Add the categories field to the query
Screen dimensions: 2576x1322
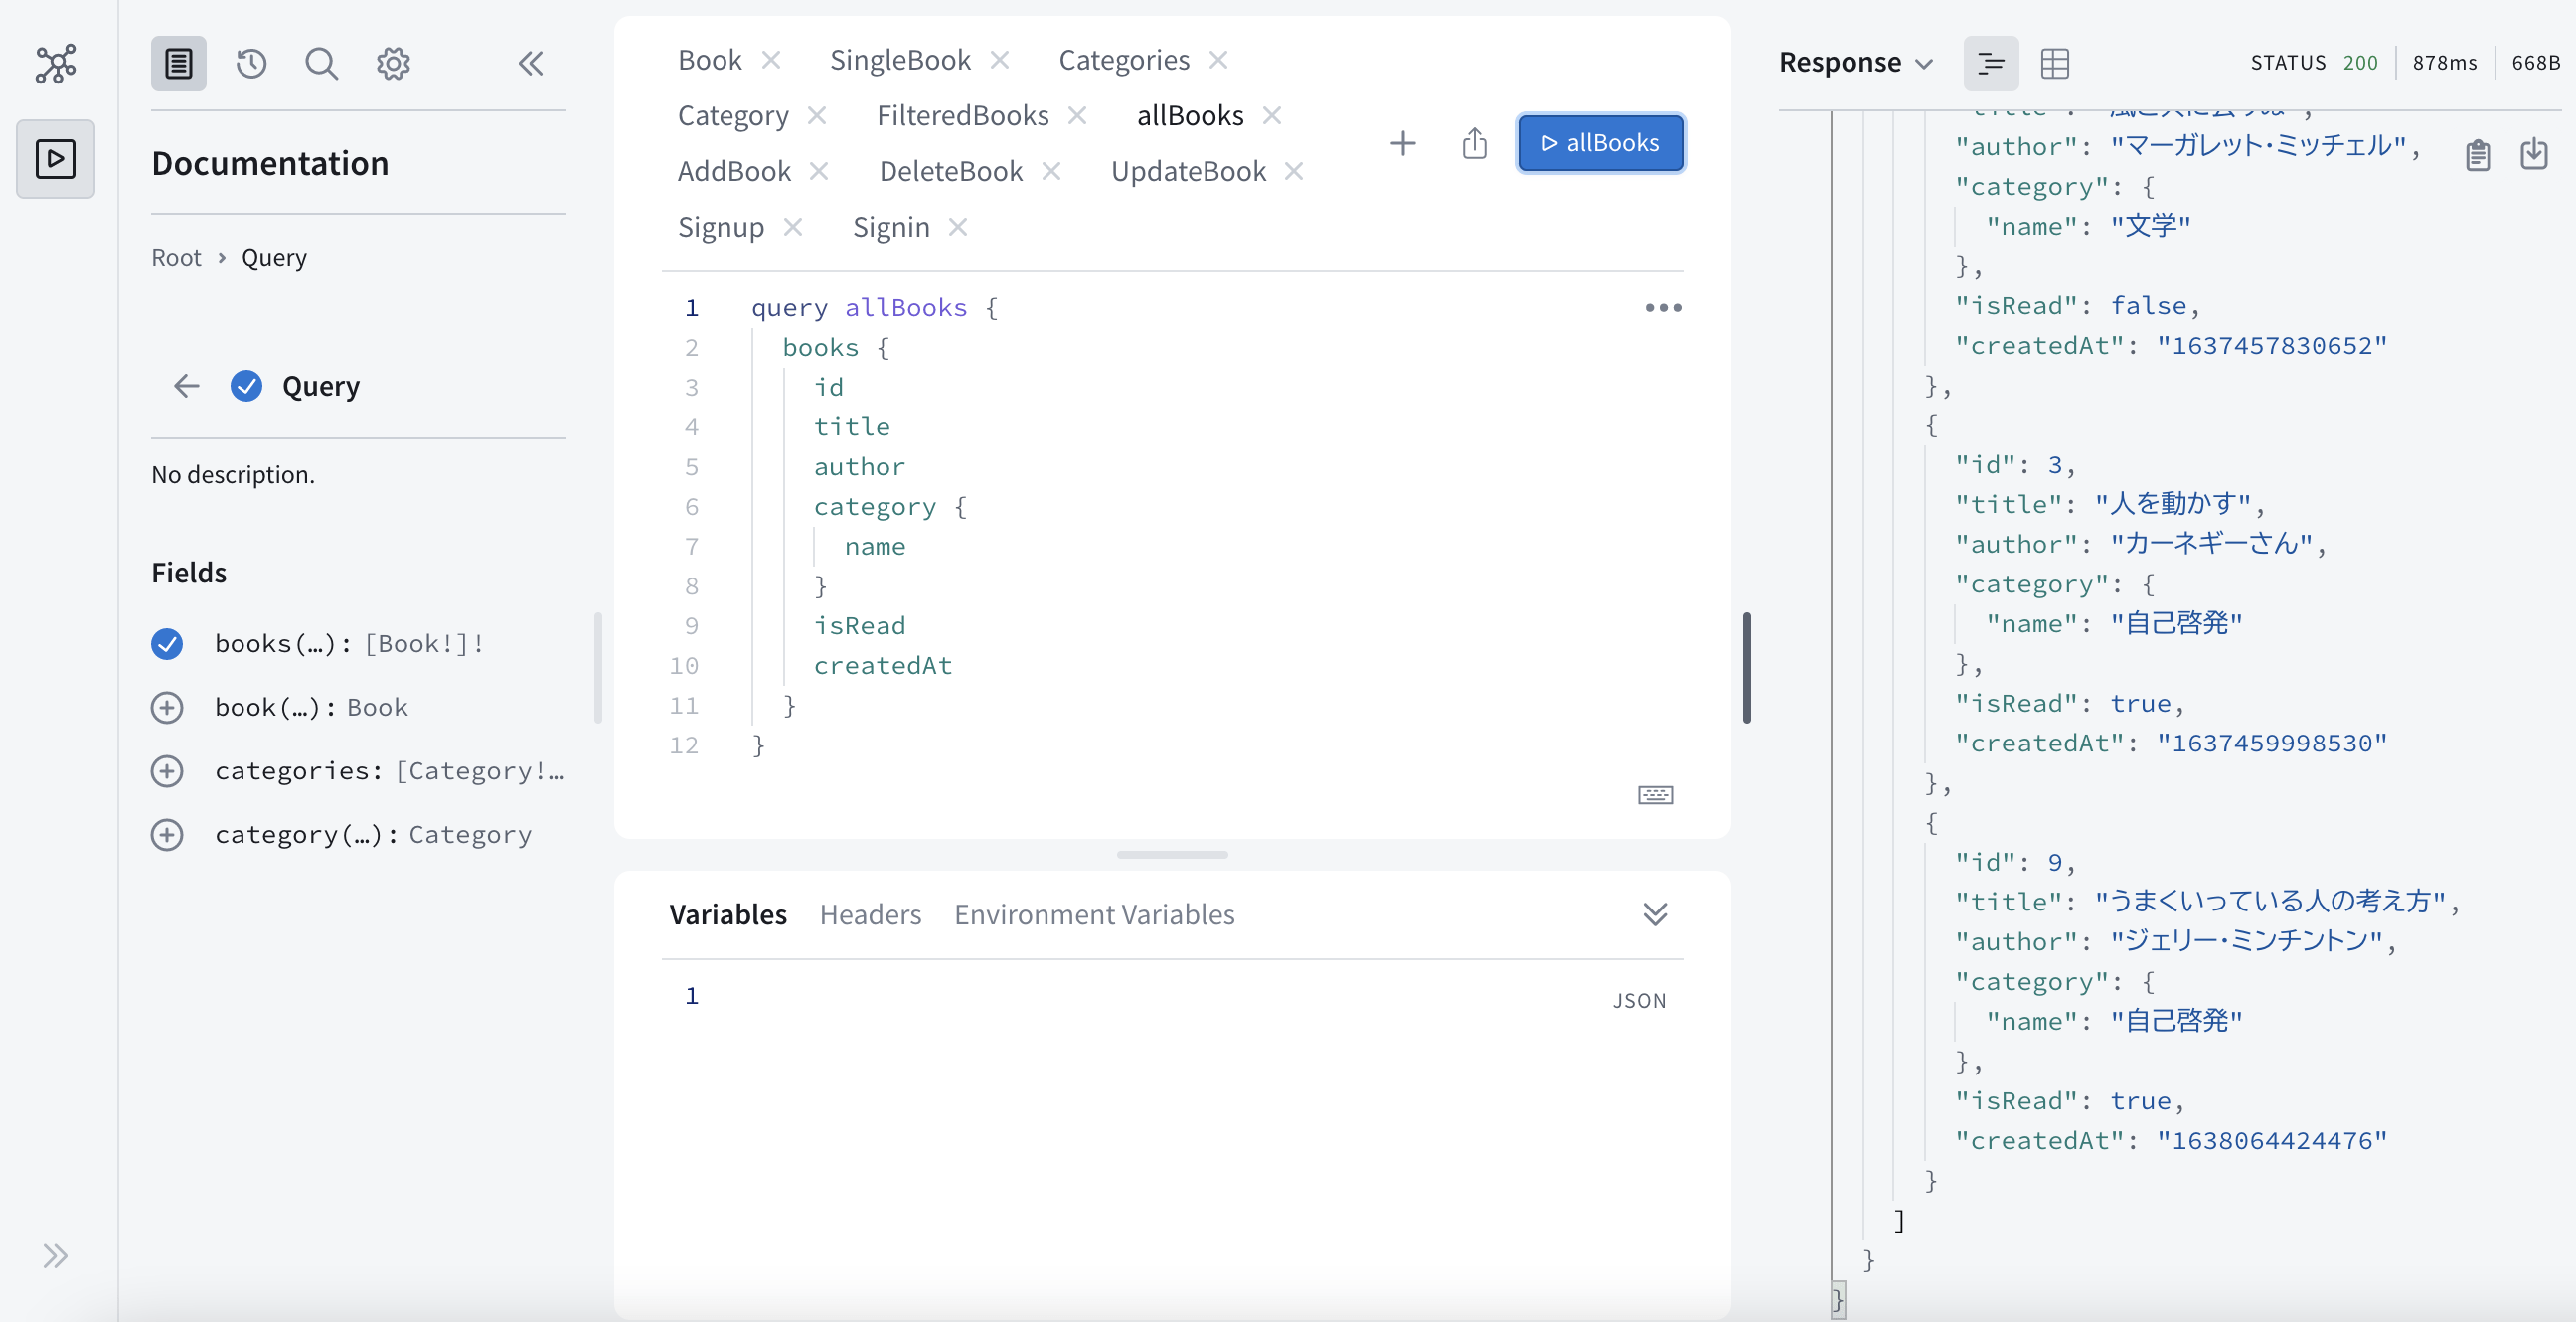(167, 771)
